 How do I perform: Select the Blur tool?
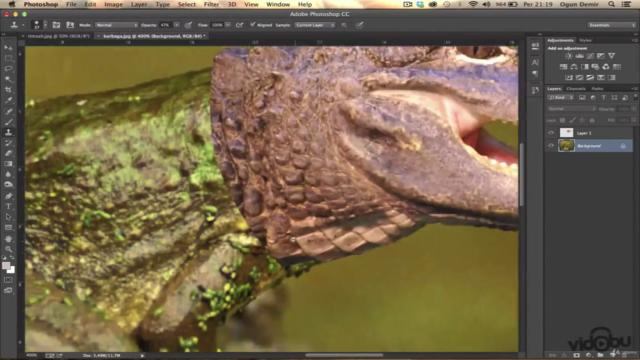pos(8,174)
